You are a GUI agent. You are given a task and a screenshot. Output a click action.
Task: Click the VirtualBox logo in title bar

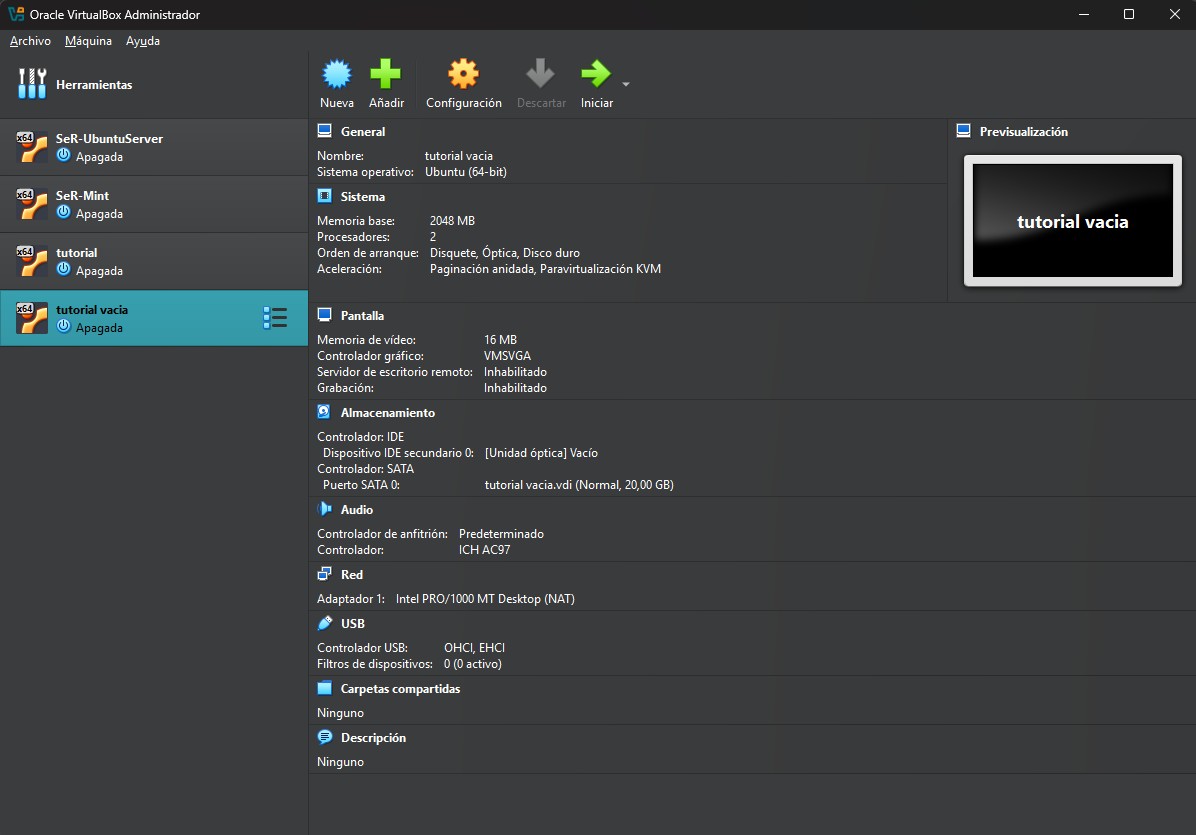click(16, 14)
